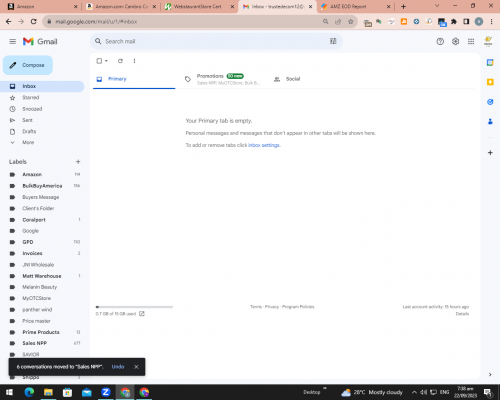500x400 pixels.
Task: Toggle the select all checkbox
Action: [x=99, y=61]
